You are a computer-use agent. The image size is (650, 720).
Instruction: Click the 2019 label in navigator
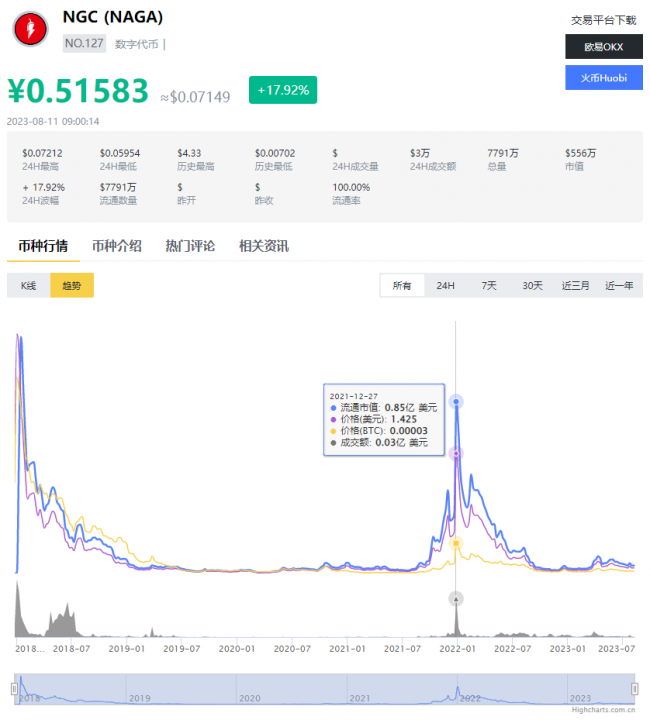[x=140, y=698]
